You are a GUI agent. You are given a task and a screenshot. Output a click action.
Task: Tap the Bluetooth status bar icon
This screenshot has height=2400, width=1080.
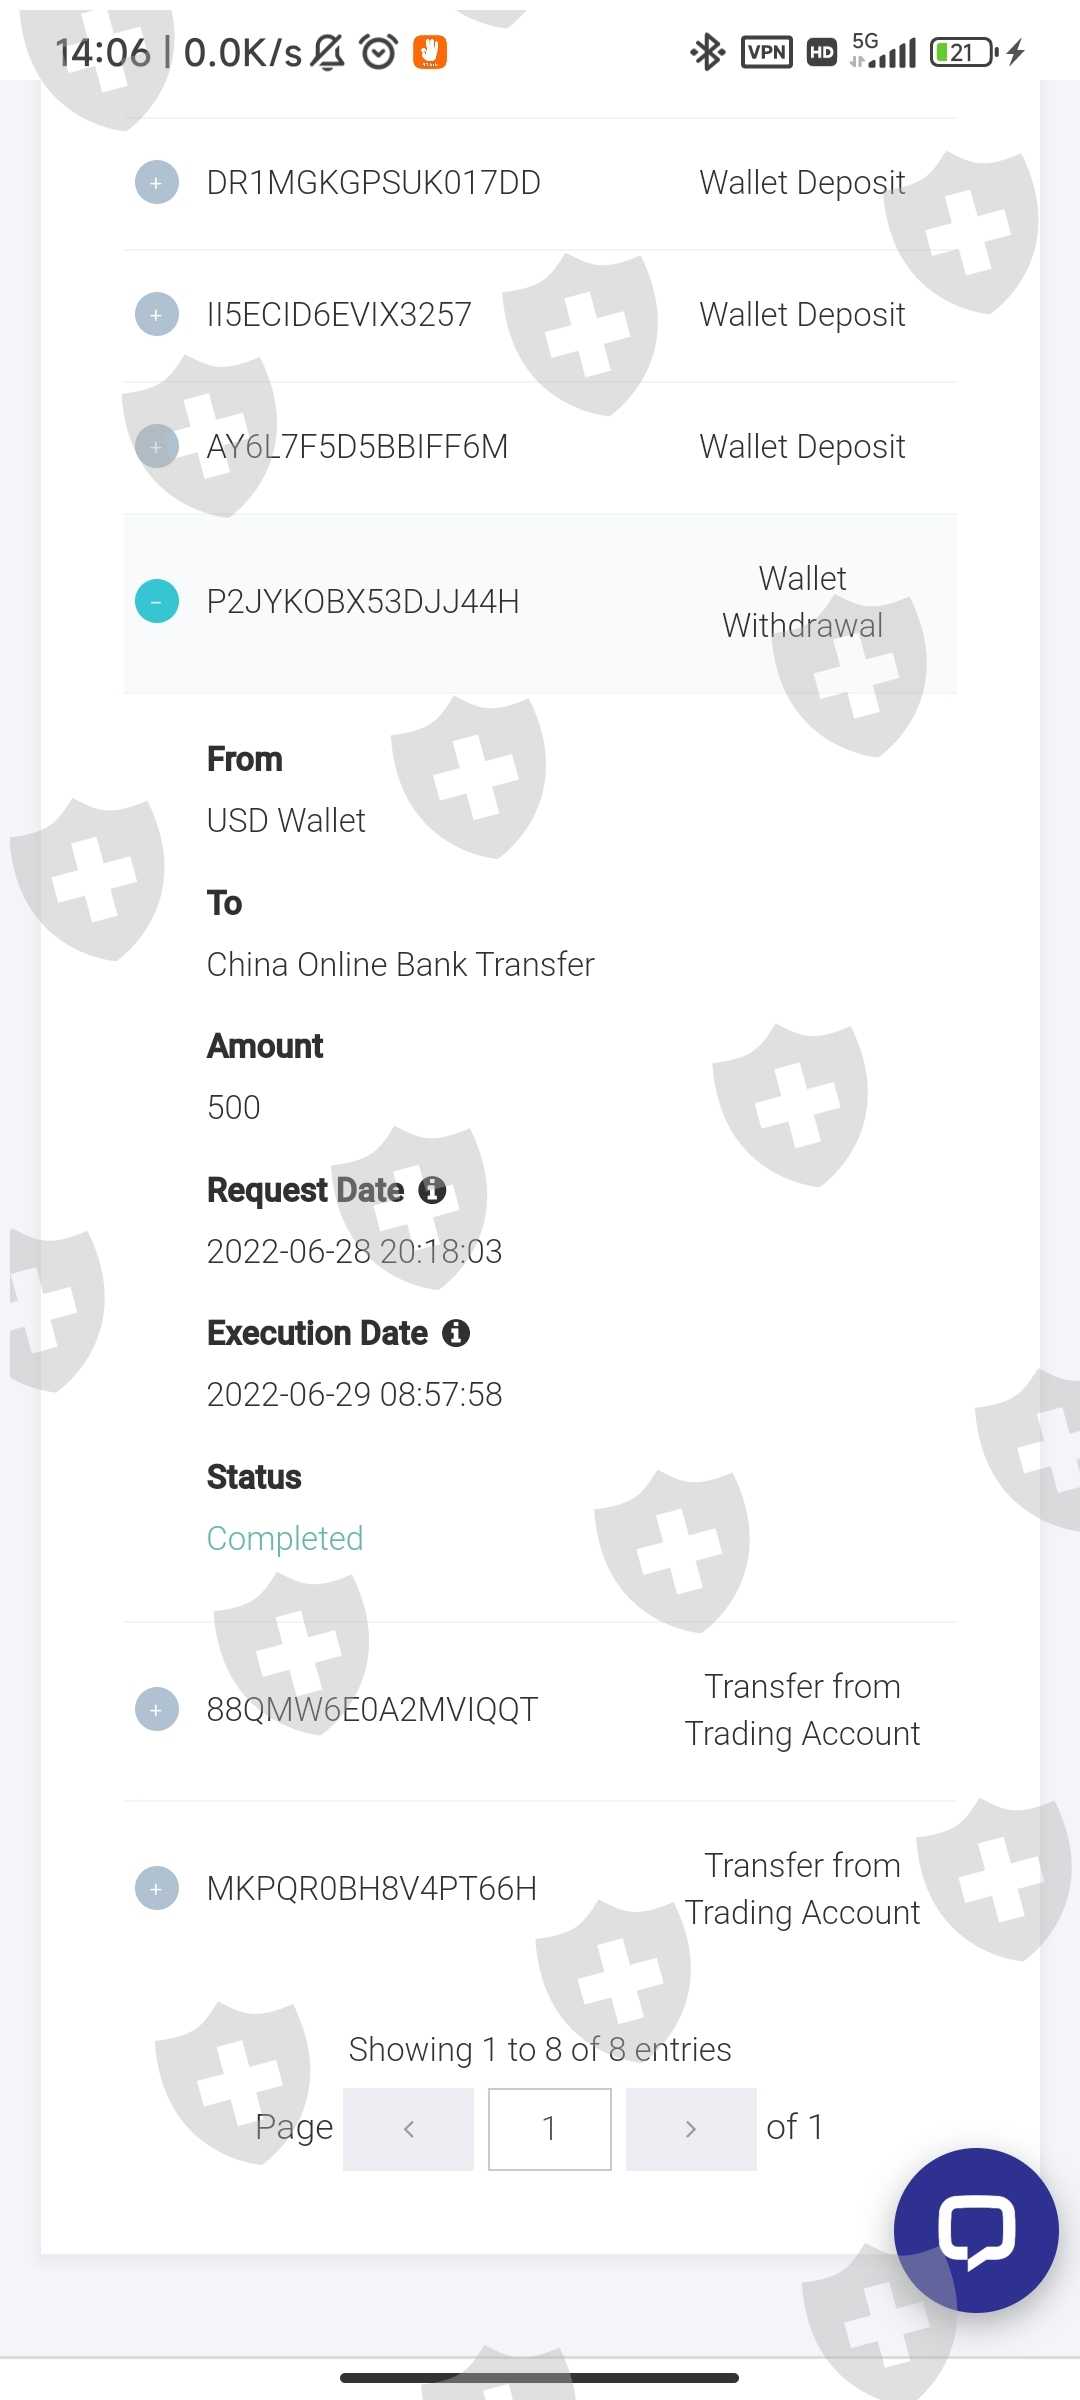pyautogui.click(x=707, y=52)
